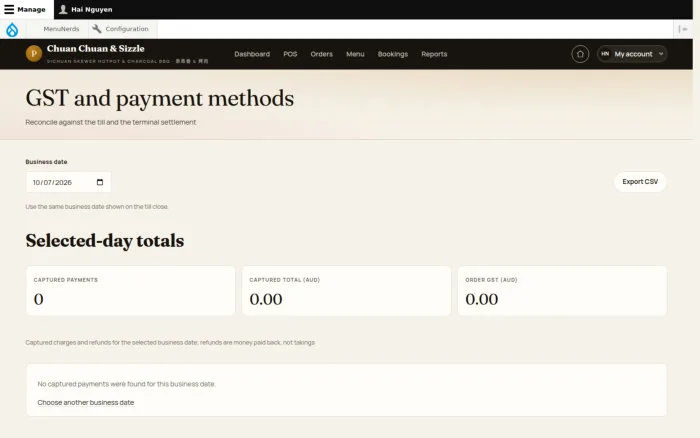The width and height of the screenshot is (700, 438).
Task: Click the Selected-day totals heading
Action: click(104, 241)
